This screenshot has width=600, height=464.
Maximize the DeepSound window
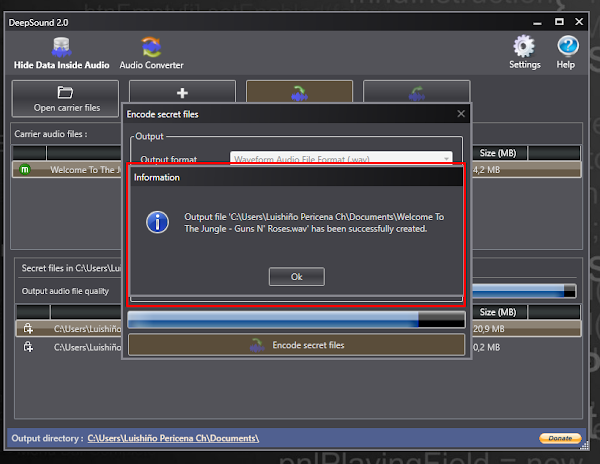pos(559,22)
